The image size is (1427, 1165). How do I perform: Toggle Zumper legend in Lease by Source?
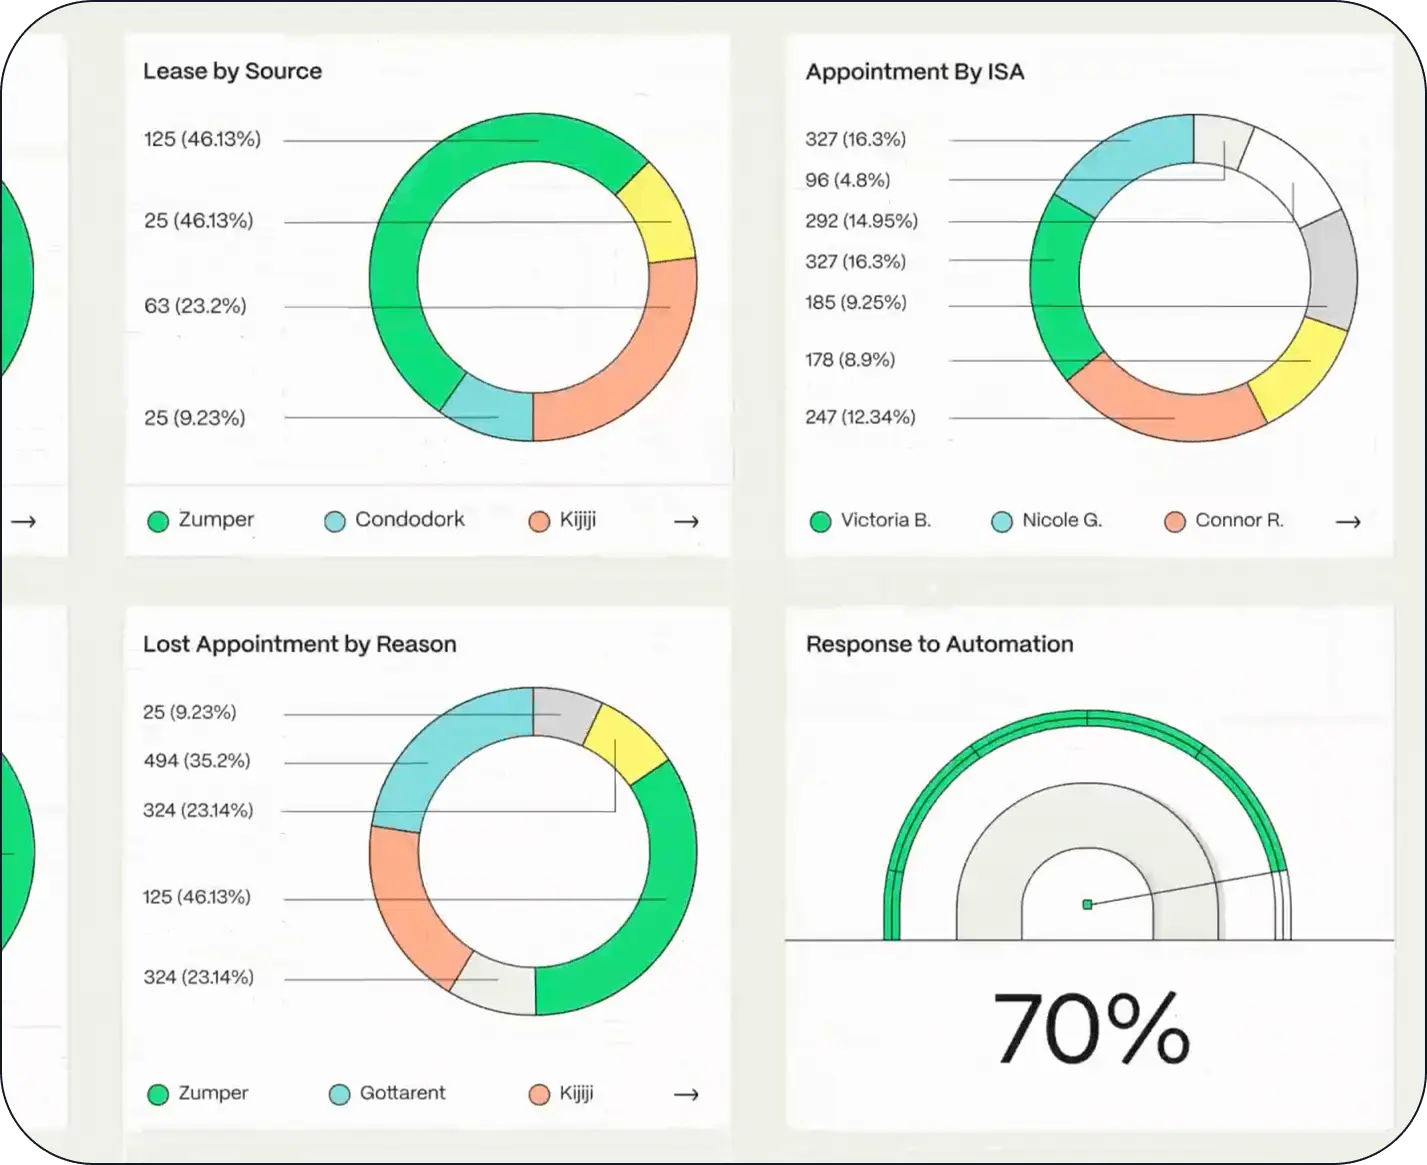[200, 520]
